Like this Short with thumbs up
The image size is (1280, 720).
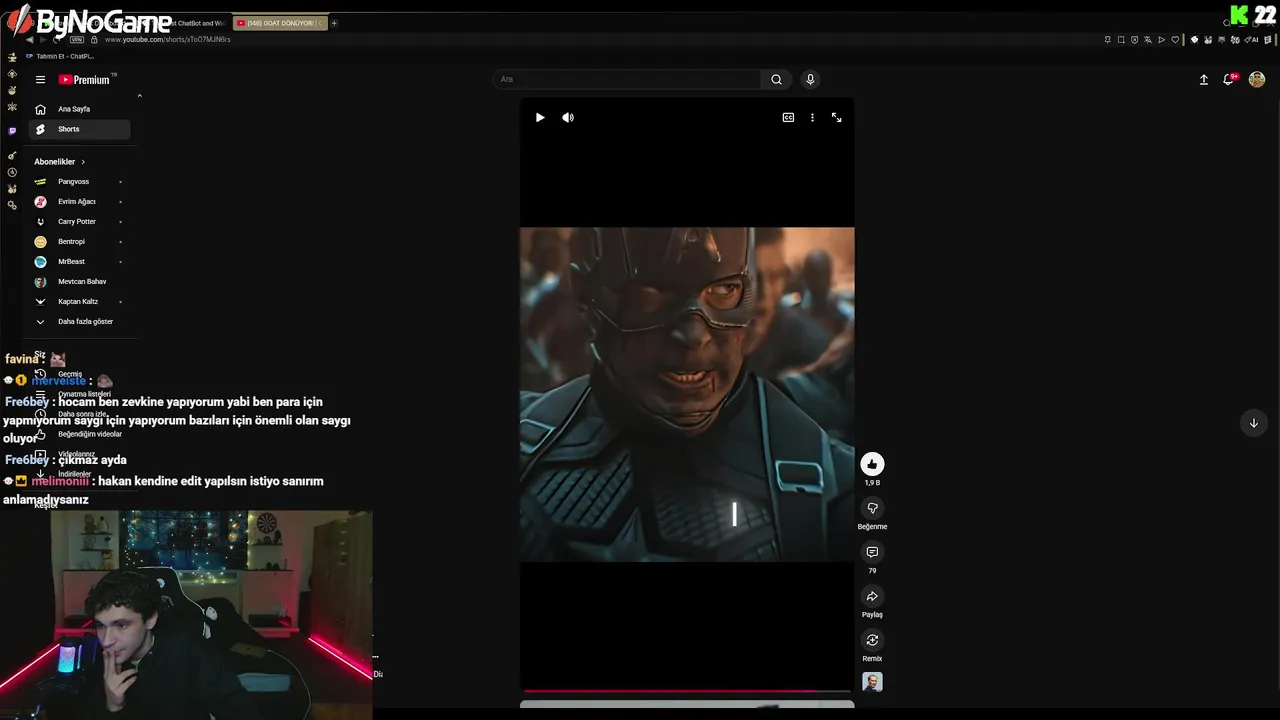(872, 464)
